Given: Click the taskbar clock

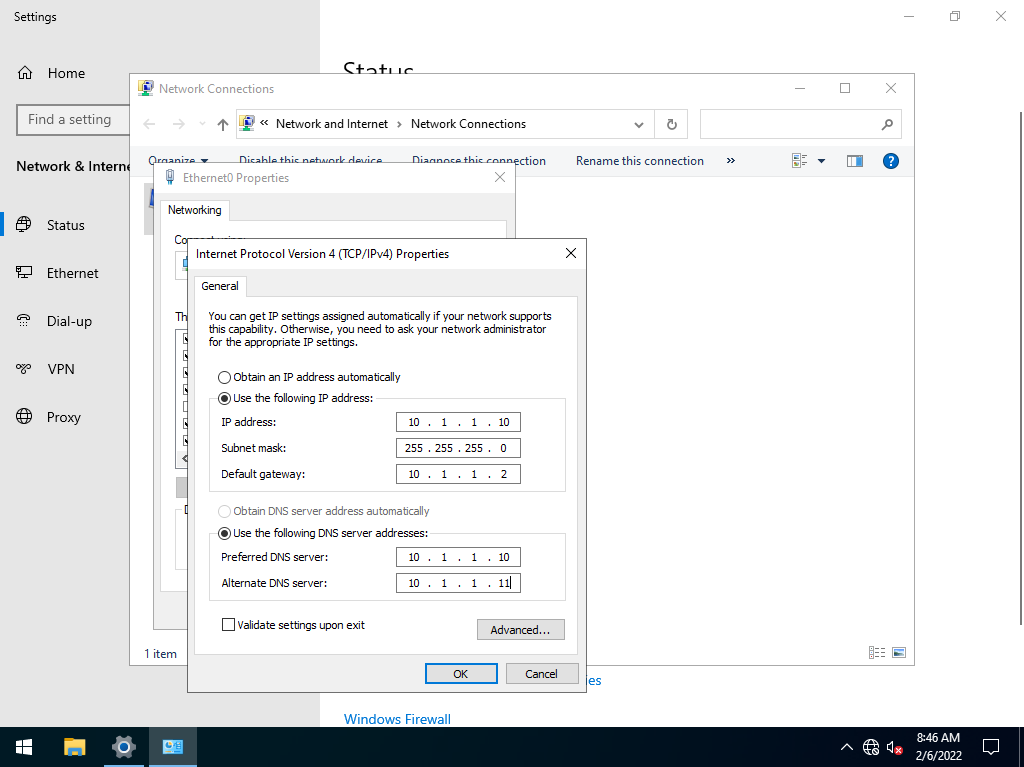Looking at the screenshot, I should pyautogui.click(x=938, y=747).
